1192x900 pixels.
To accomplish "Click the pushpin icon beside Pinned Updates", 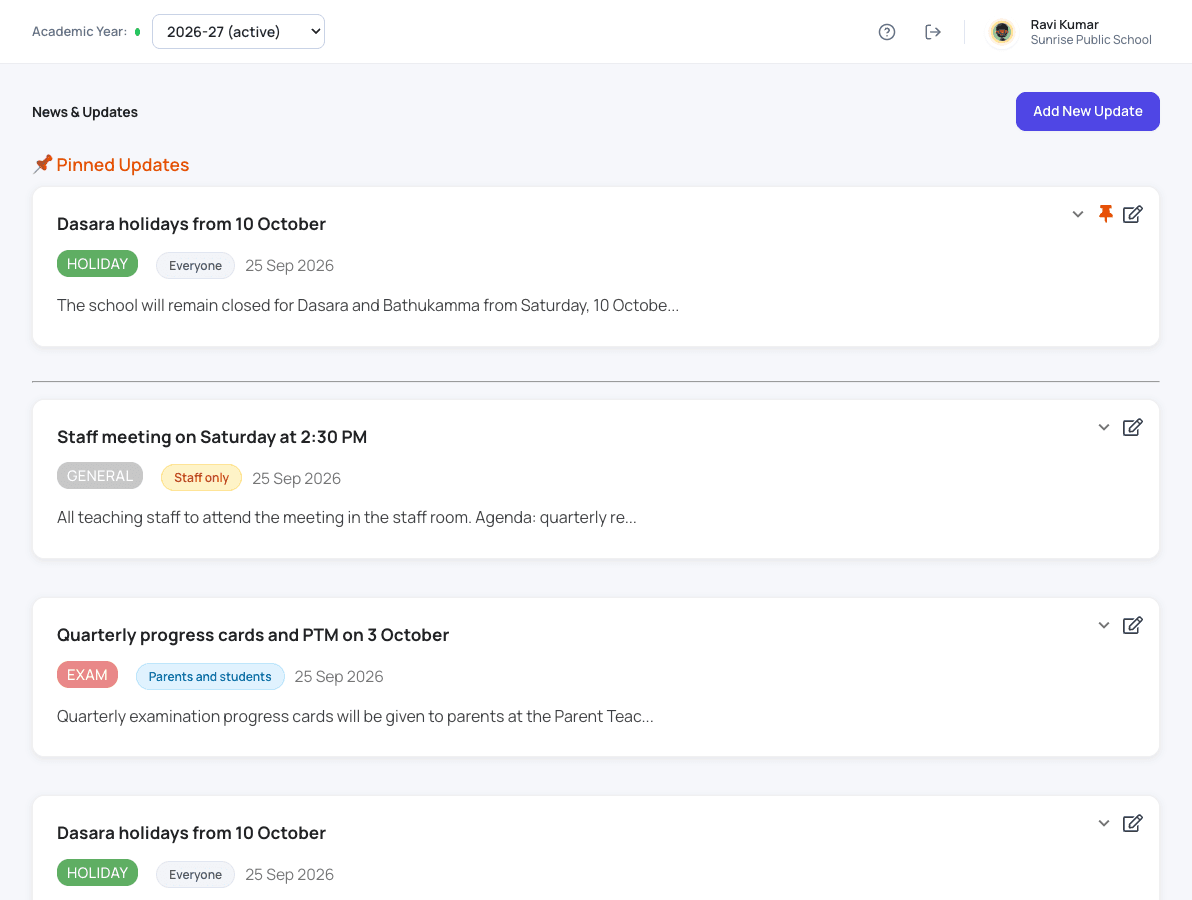I will (x=43, y=164).
